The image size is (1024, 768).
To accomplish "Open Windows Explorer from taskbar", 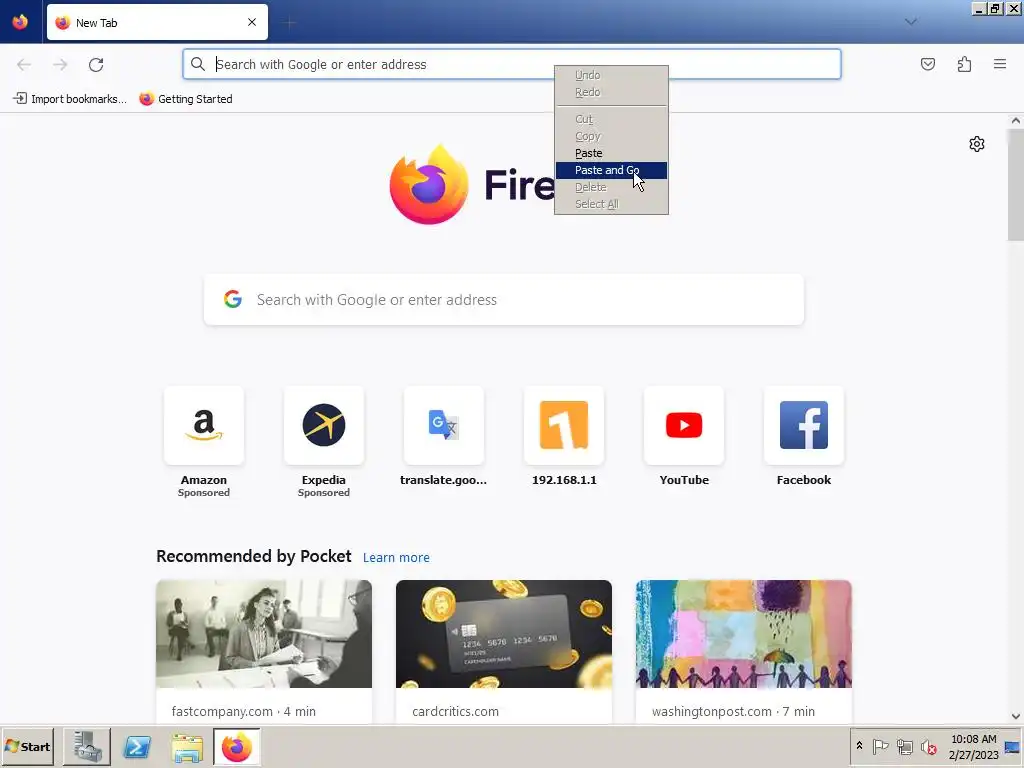I will coord(187,746).
